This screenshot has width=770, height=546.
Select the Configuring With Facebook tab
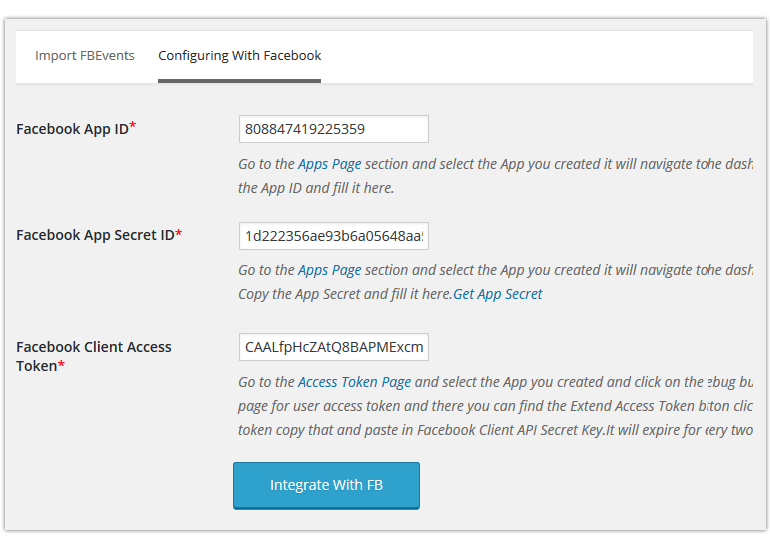(x=240, y=55)
